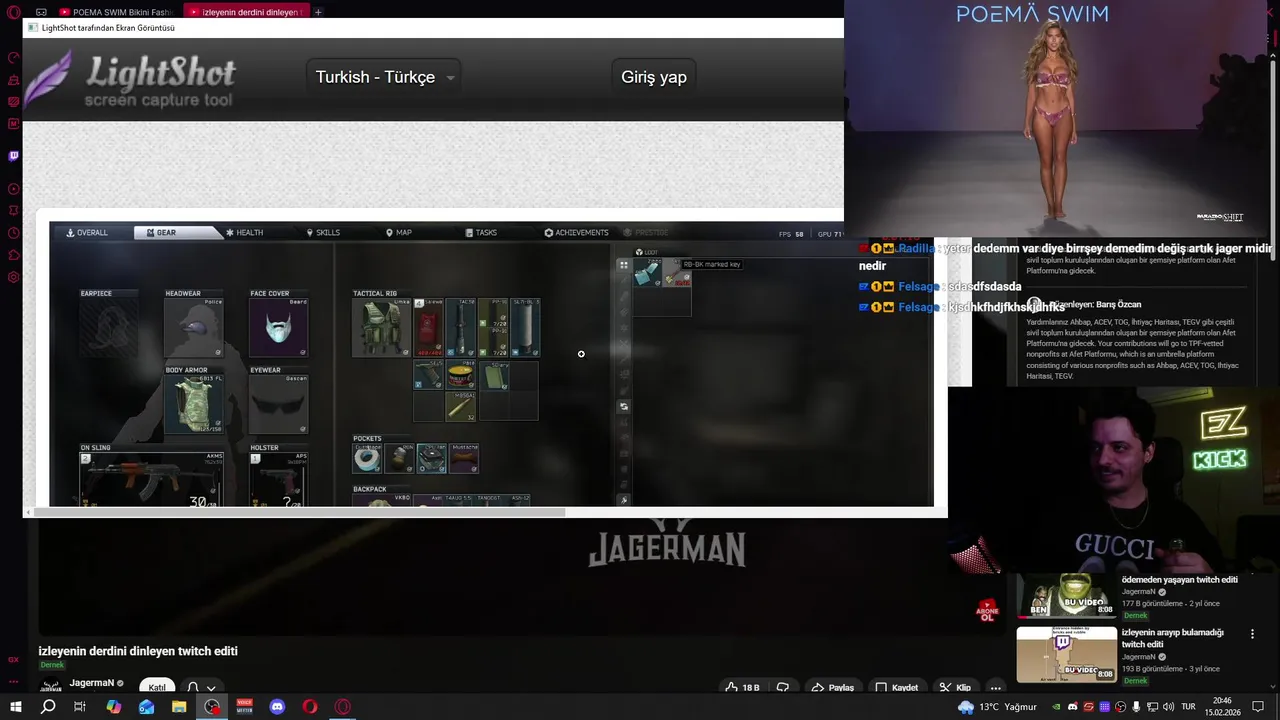Open the GX Corner gamepad tab icon

click(x=41, y=12)
